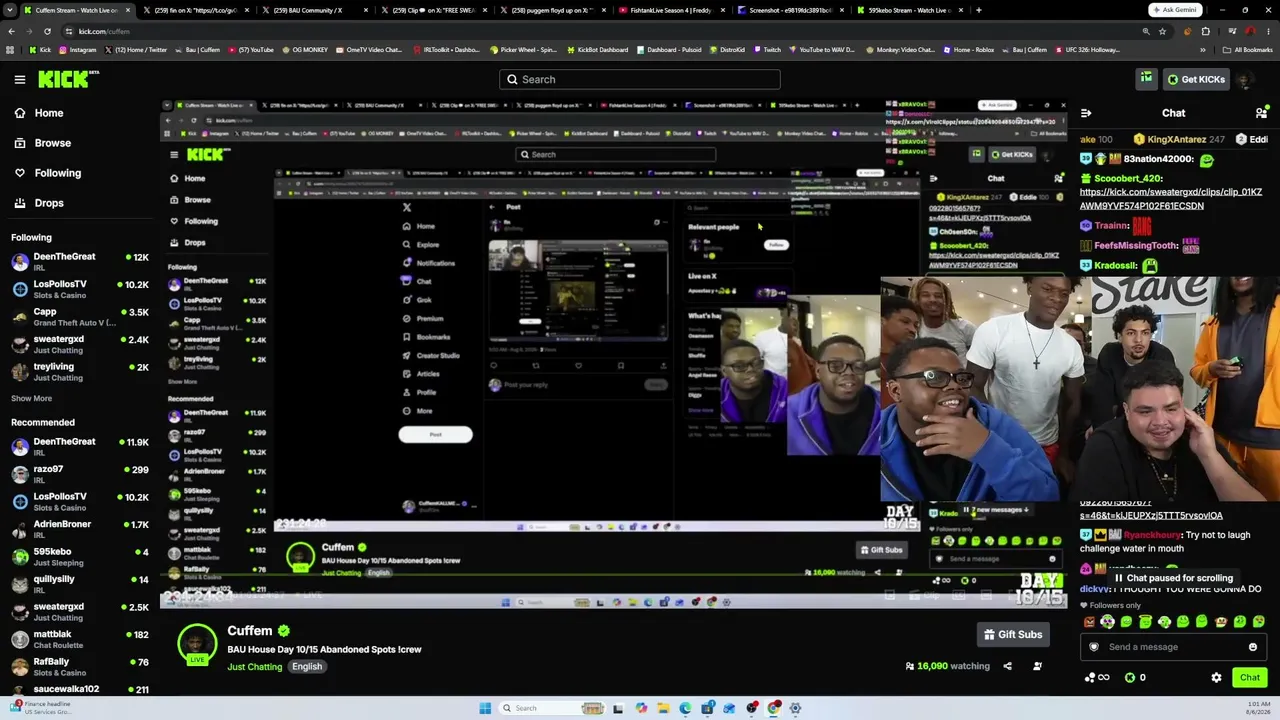Select the brown monkey quick emote
Image resolution: width=1280 pixels, height=720 pixels.
pyautogui.click(x=1221, y=622)
